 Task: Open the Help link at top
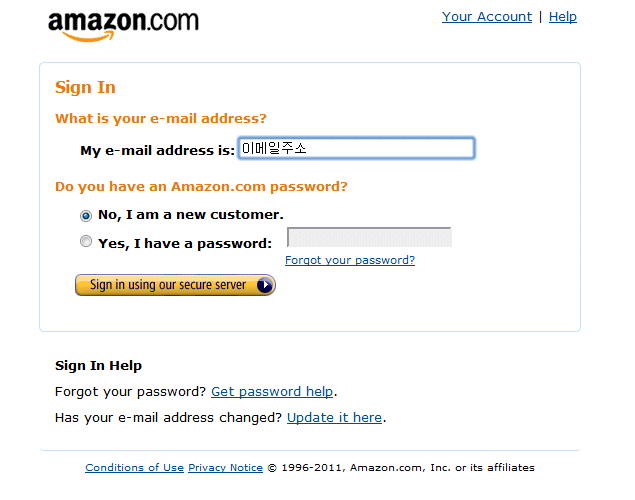point(563,17)
